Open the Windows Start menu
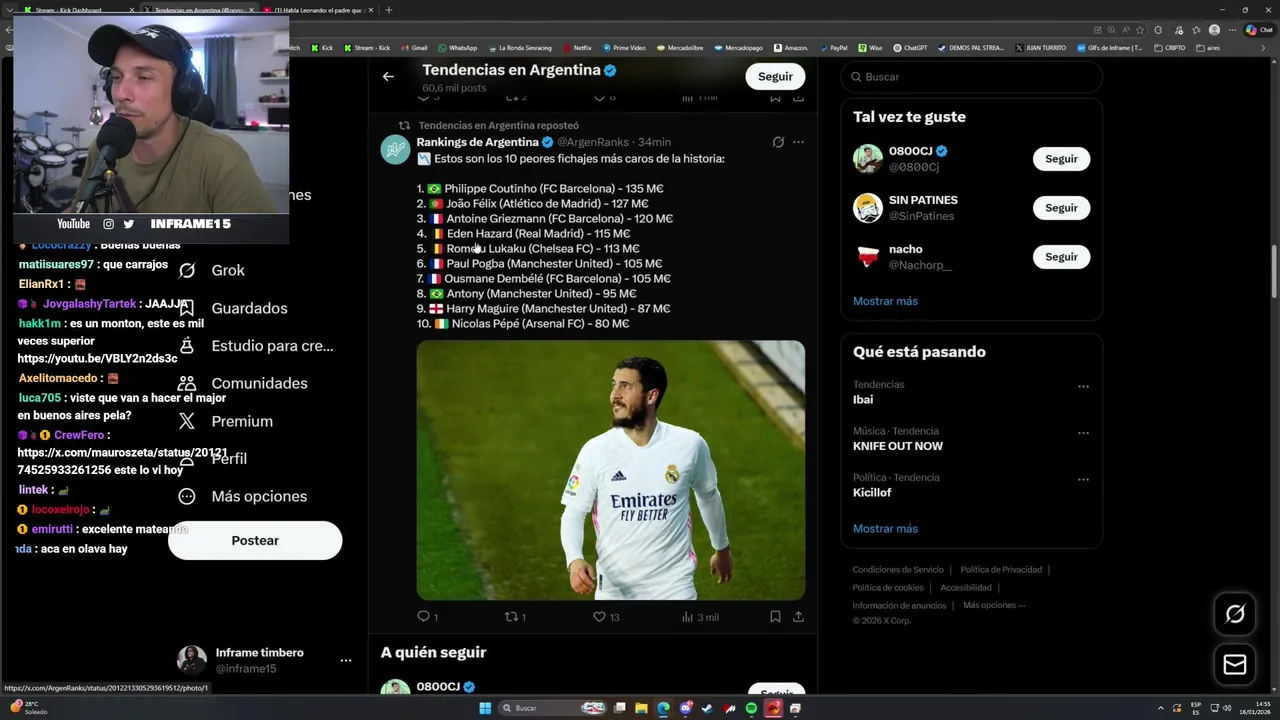The width and height of the screenshot is (1280, 720). [x=485, y=708]
